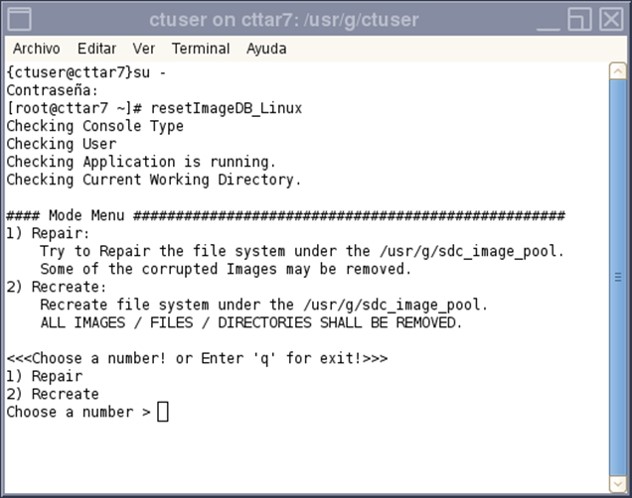Close the ctuser terminal window
This screenshot has width=632, height=498.
pyautogui.click(x=609, y=18)
